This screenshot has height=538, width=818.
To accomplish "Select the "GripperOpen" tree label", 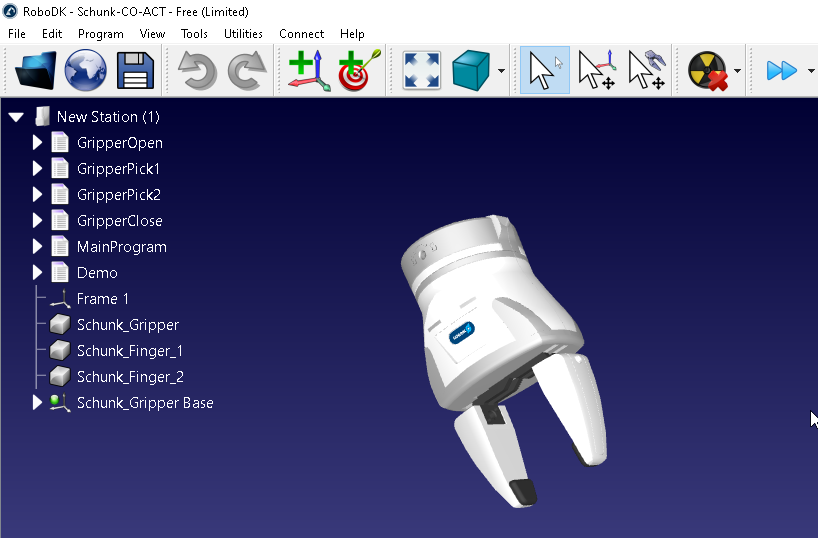I will click(120, 143).
